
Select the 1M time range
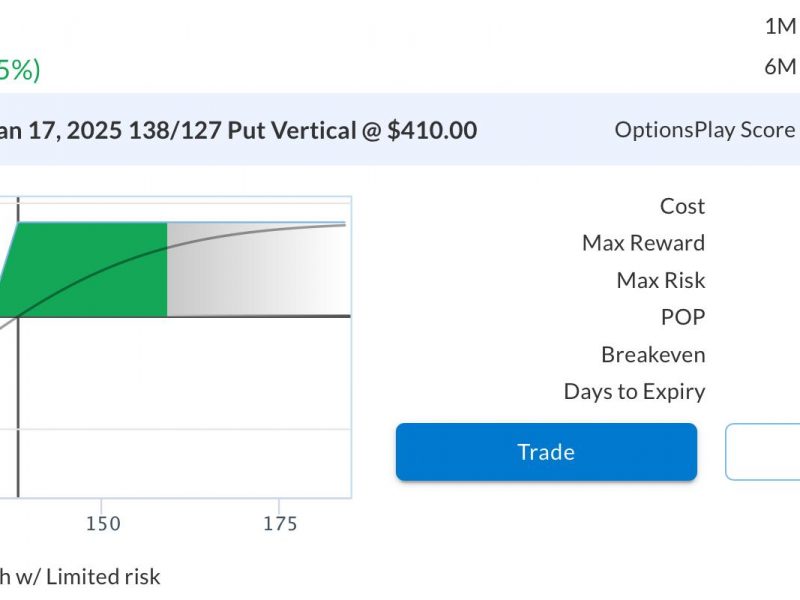point(781,26)
